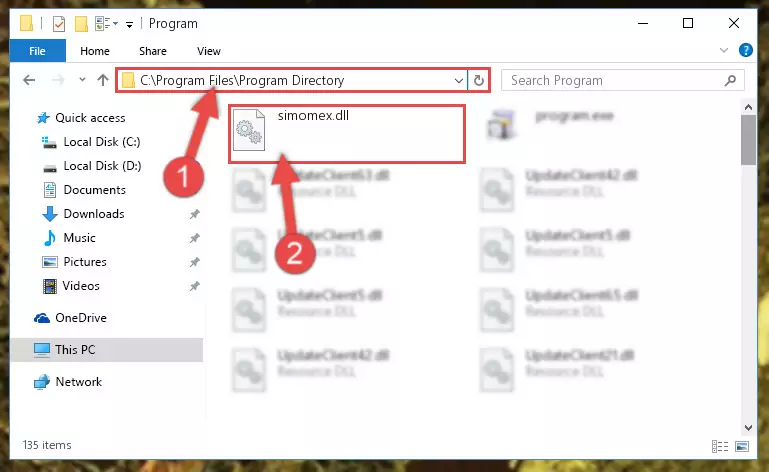Open the recent locations dropdown arrow
Viewport: 769px width, 472px height.
82,79
